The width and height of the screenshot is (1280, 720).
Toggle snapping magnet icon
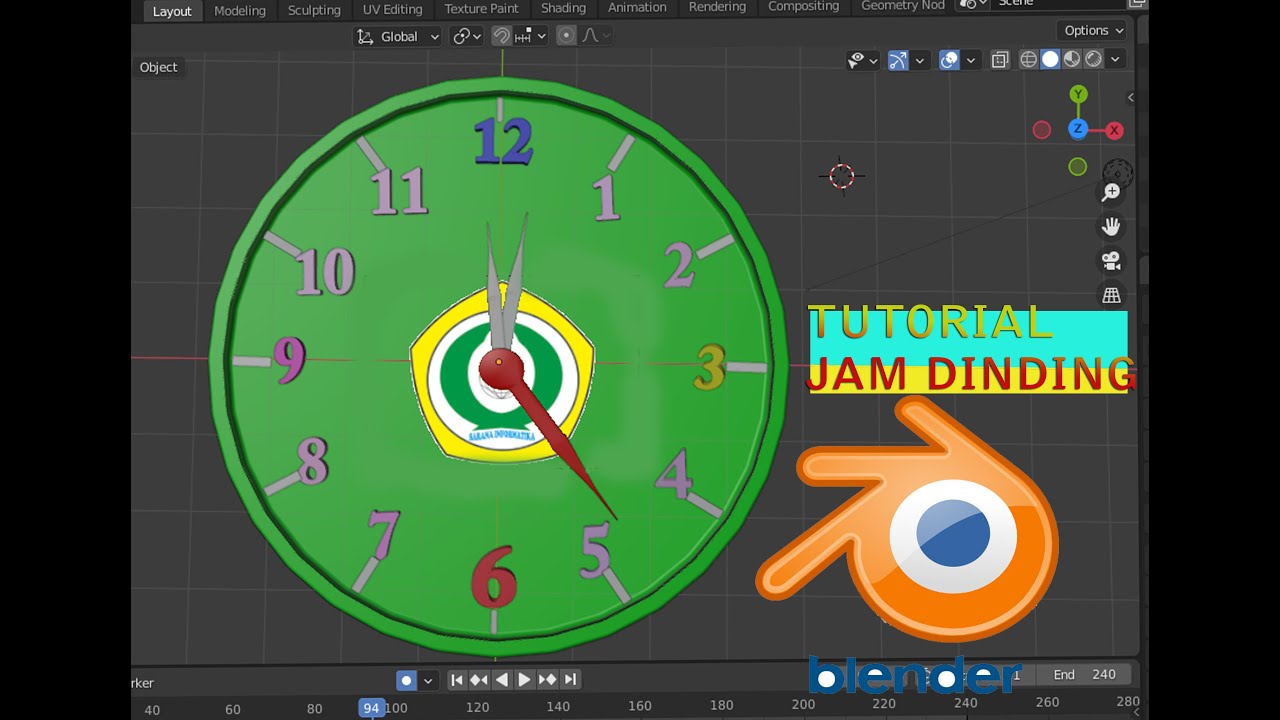point(501,36)
